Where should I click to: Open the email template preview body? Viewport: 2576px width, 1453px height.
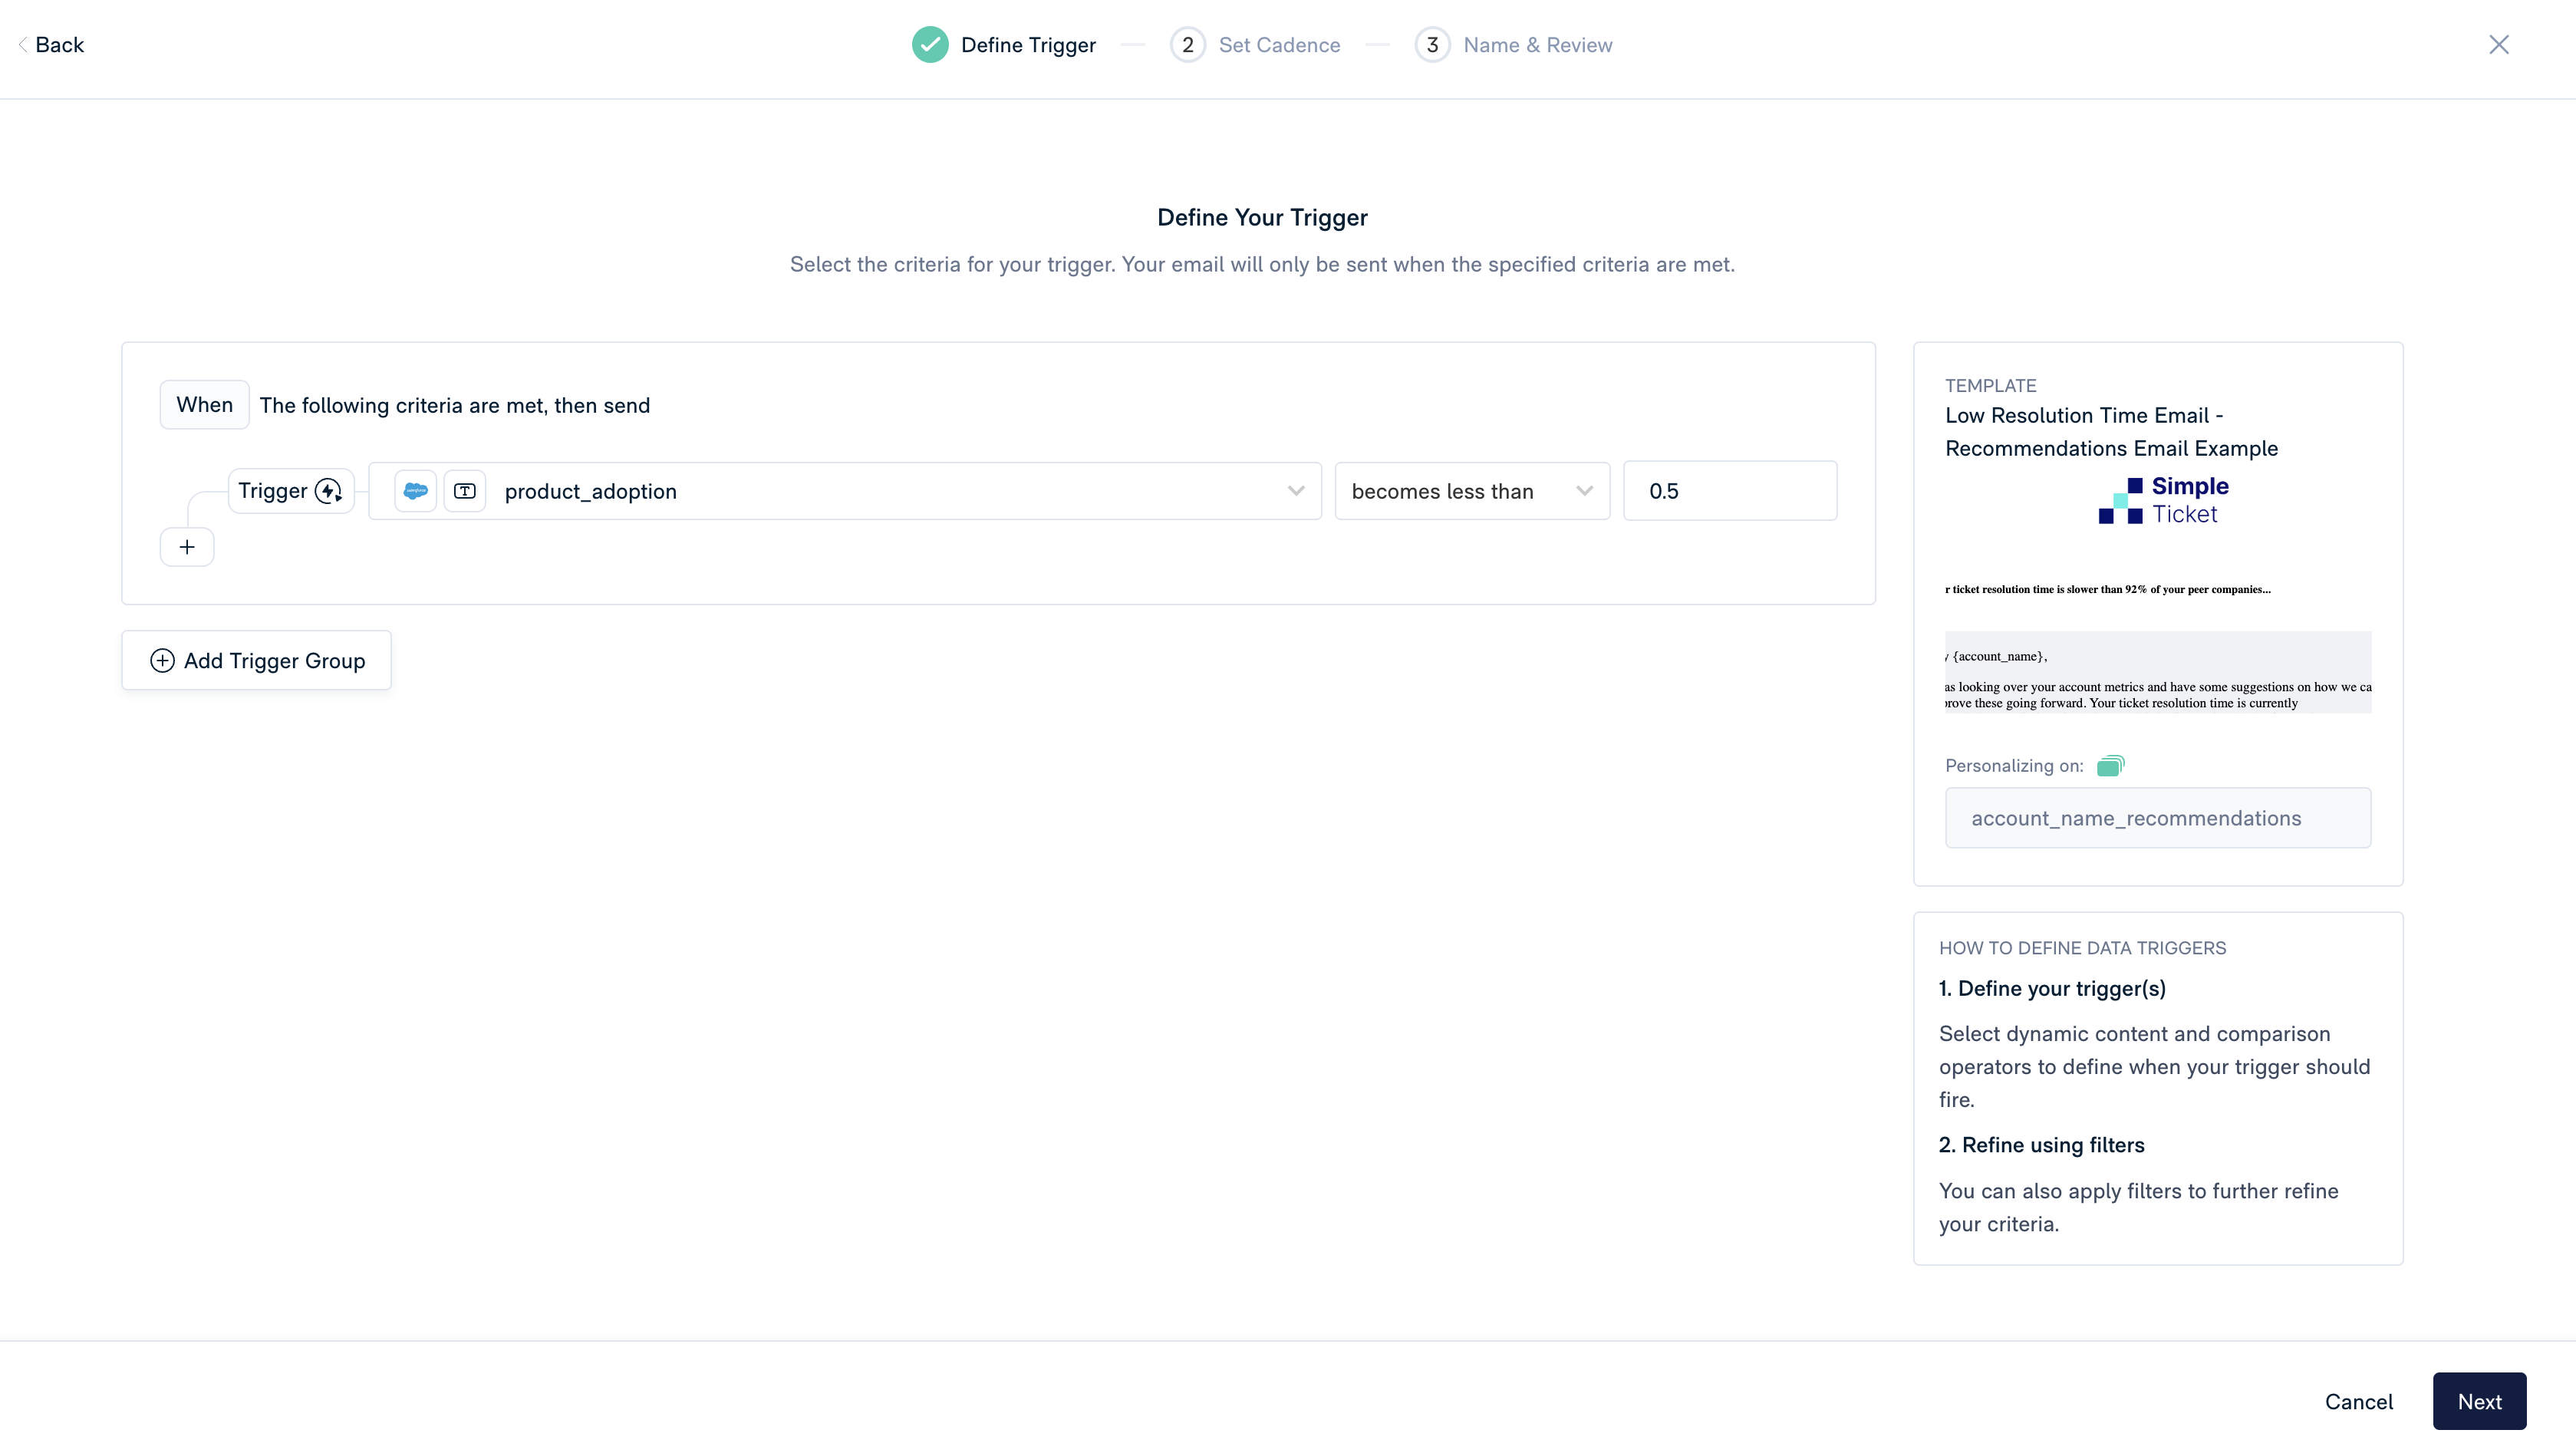tap(2158, 672)
